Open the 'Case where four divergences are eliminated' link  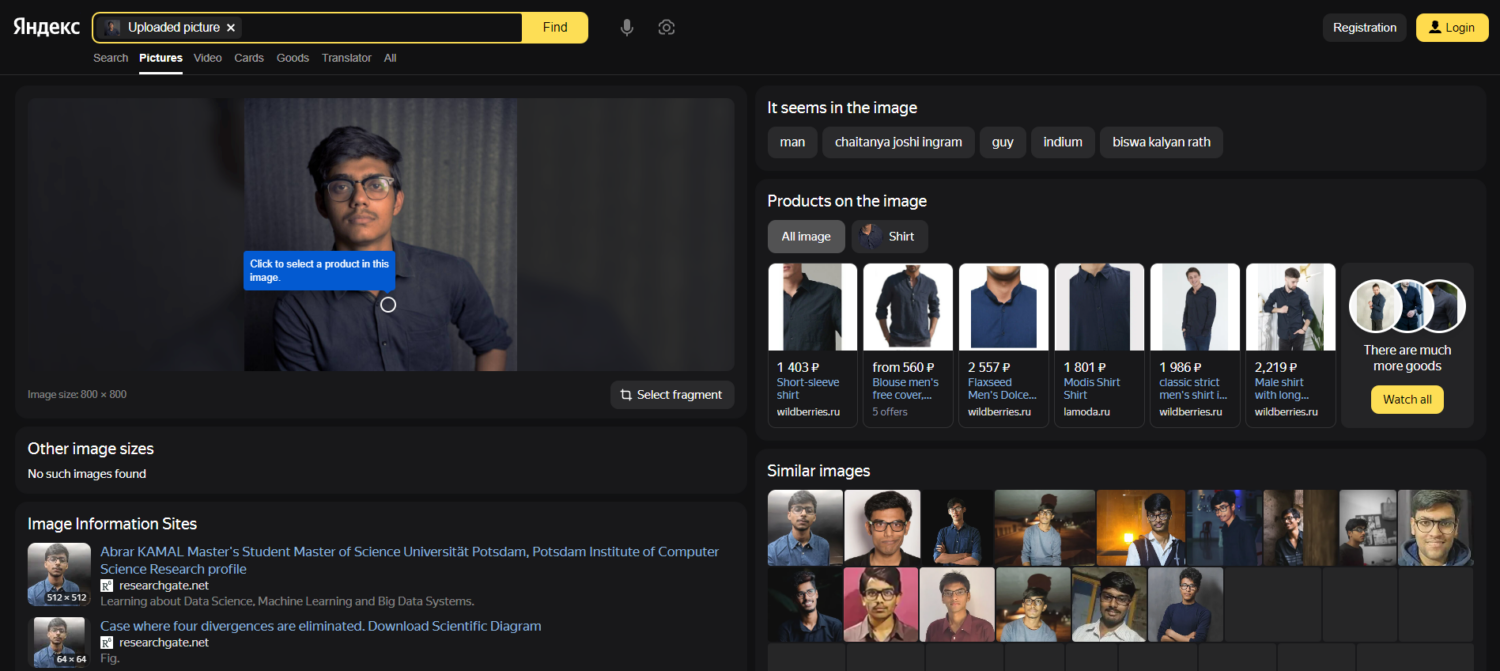click(320, 626)
